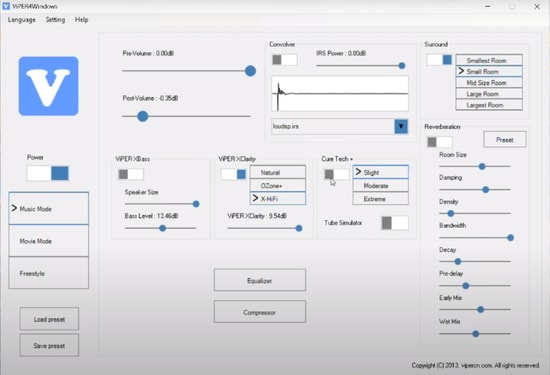Select Music Mode

[49, 208]
